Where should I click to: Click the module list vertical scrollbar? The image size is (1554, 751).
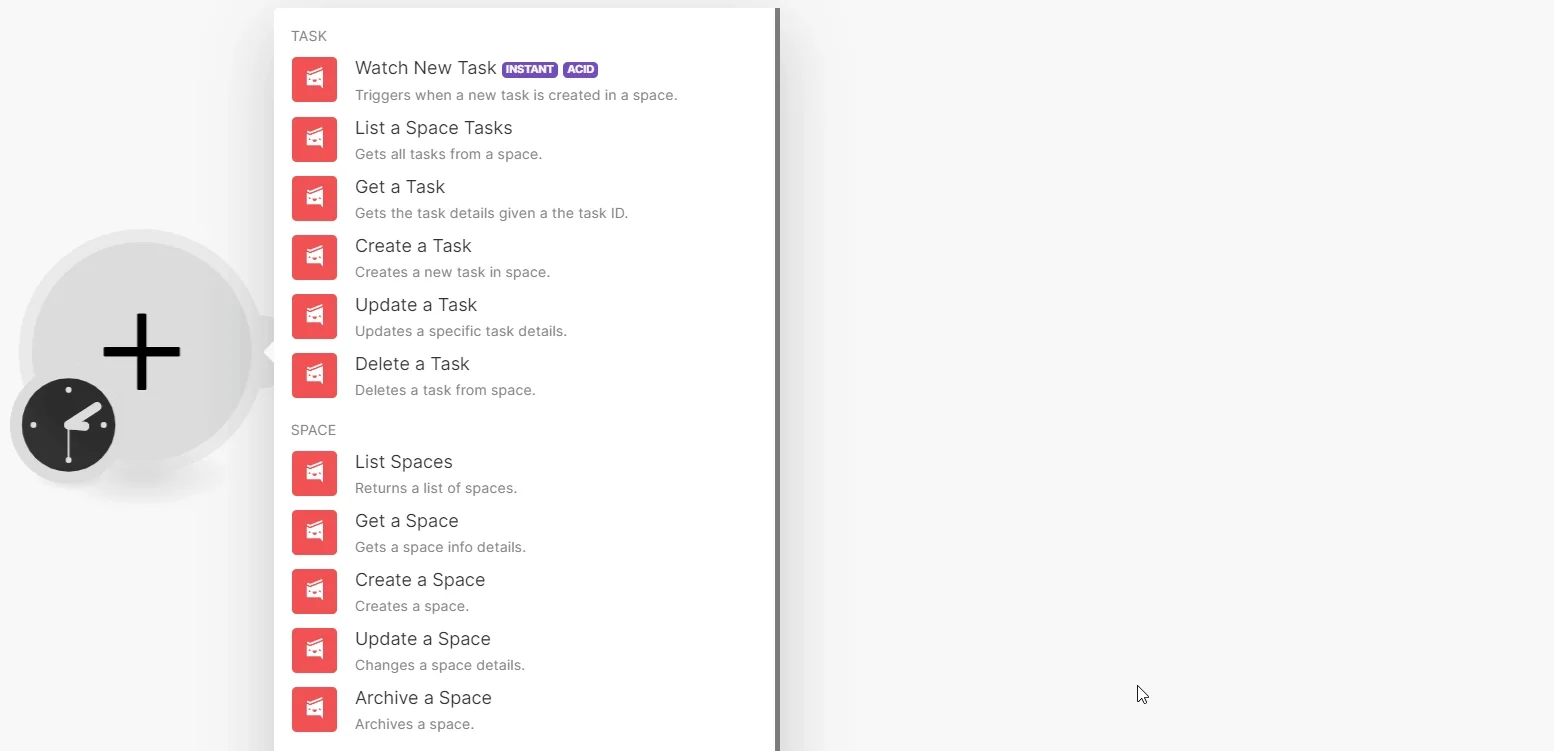(x=777, y=379)
